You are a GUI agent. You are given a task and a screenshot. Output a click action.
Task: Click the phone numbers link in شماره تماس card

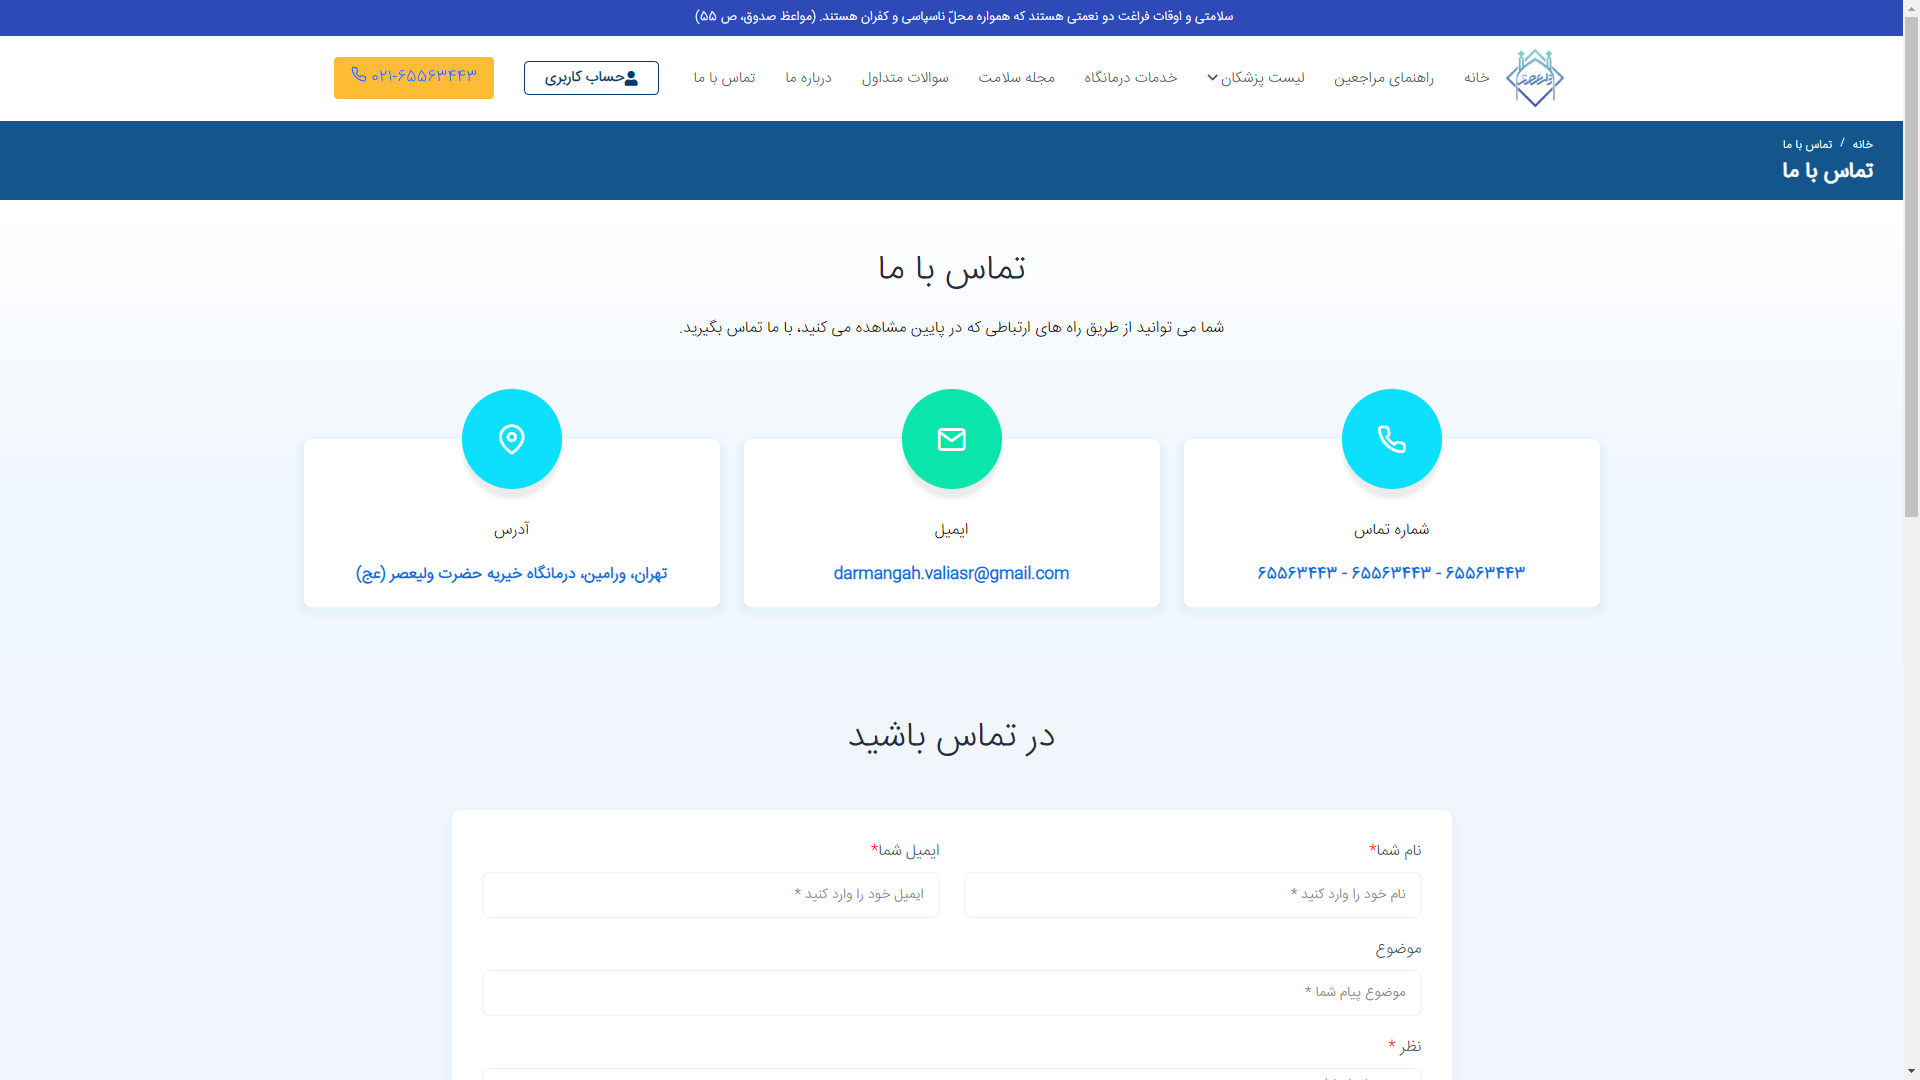(x=1391, y=573)
